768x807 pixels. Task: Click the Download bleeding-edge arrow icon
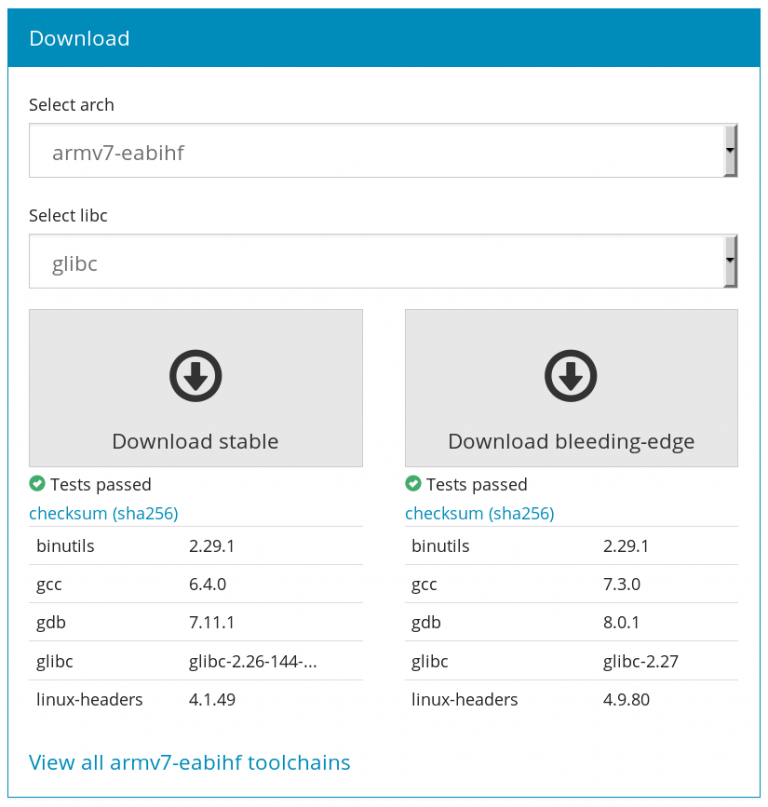[571, 376]
